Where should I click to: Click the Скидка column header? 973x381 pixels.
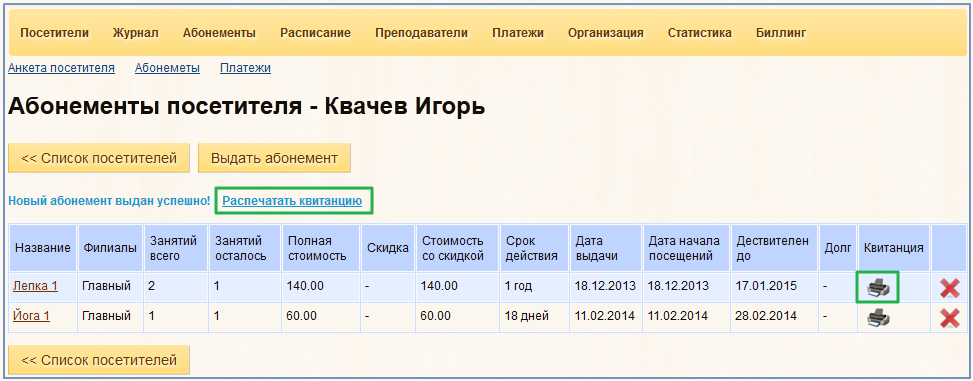click(x=388, y=248)
